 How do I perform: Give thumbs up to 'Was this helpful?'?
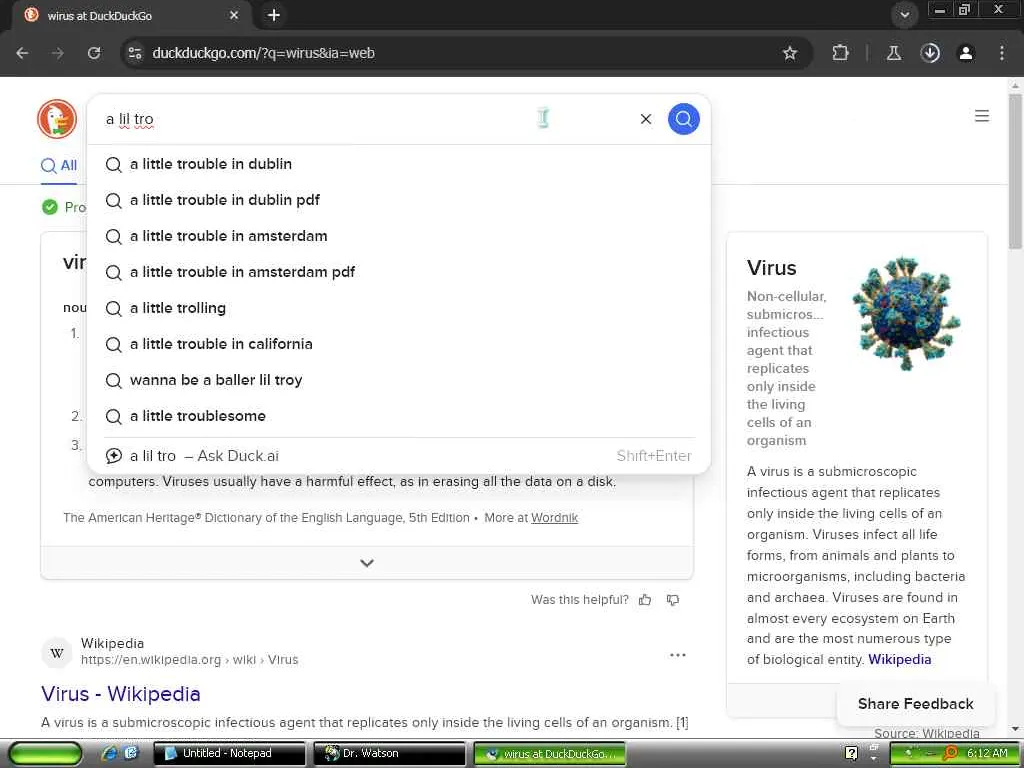click(x=645, y=600)
